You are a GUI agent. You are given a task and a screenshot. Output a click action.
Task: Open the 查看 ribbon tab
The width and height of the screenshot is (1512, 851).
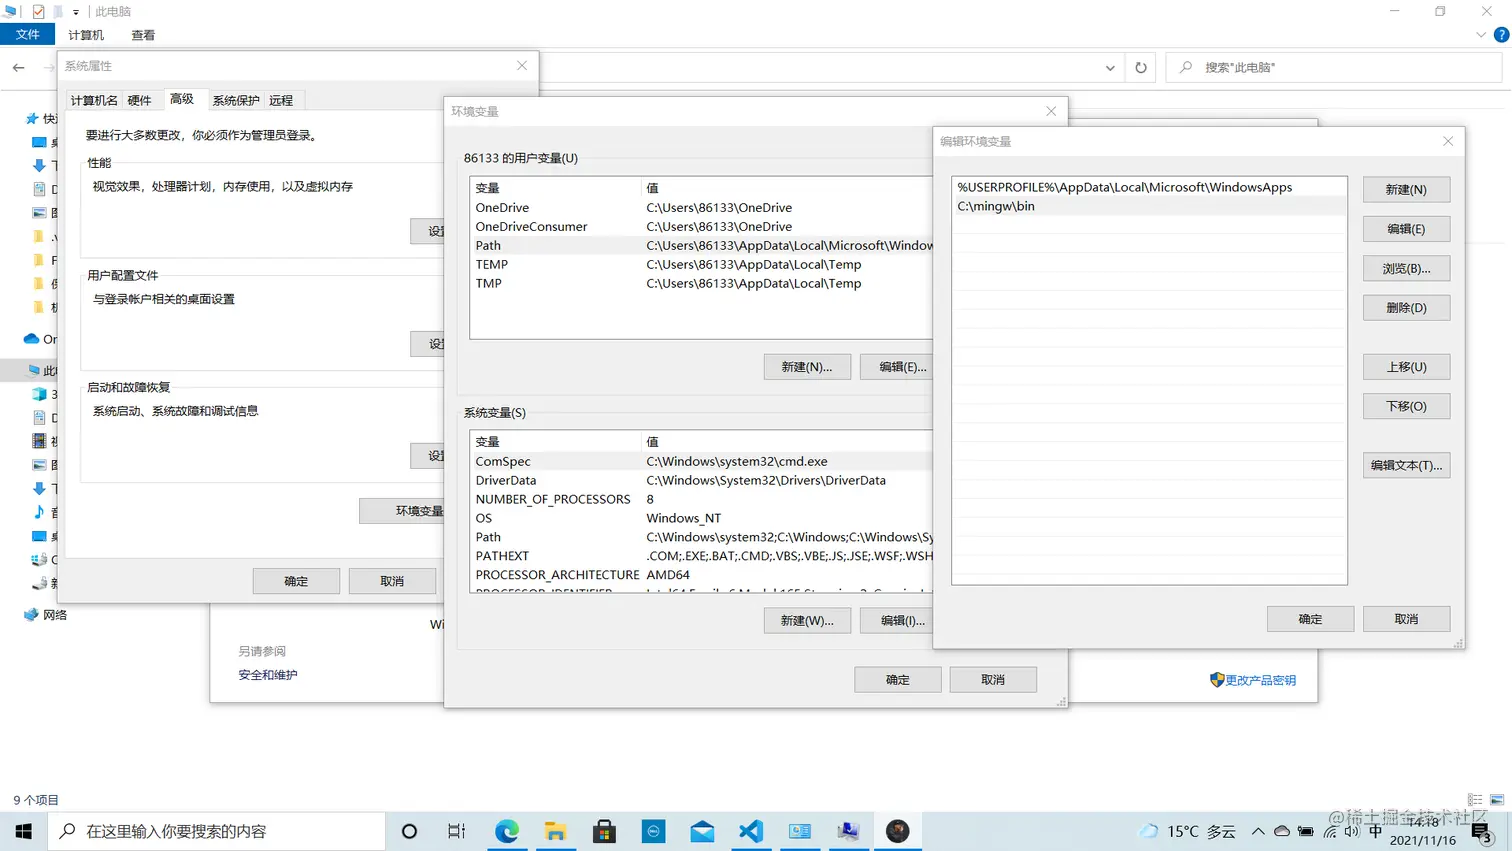click(x=143, y=35)
